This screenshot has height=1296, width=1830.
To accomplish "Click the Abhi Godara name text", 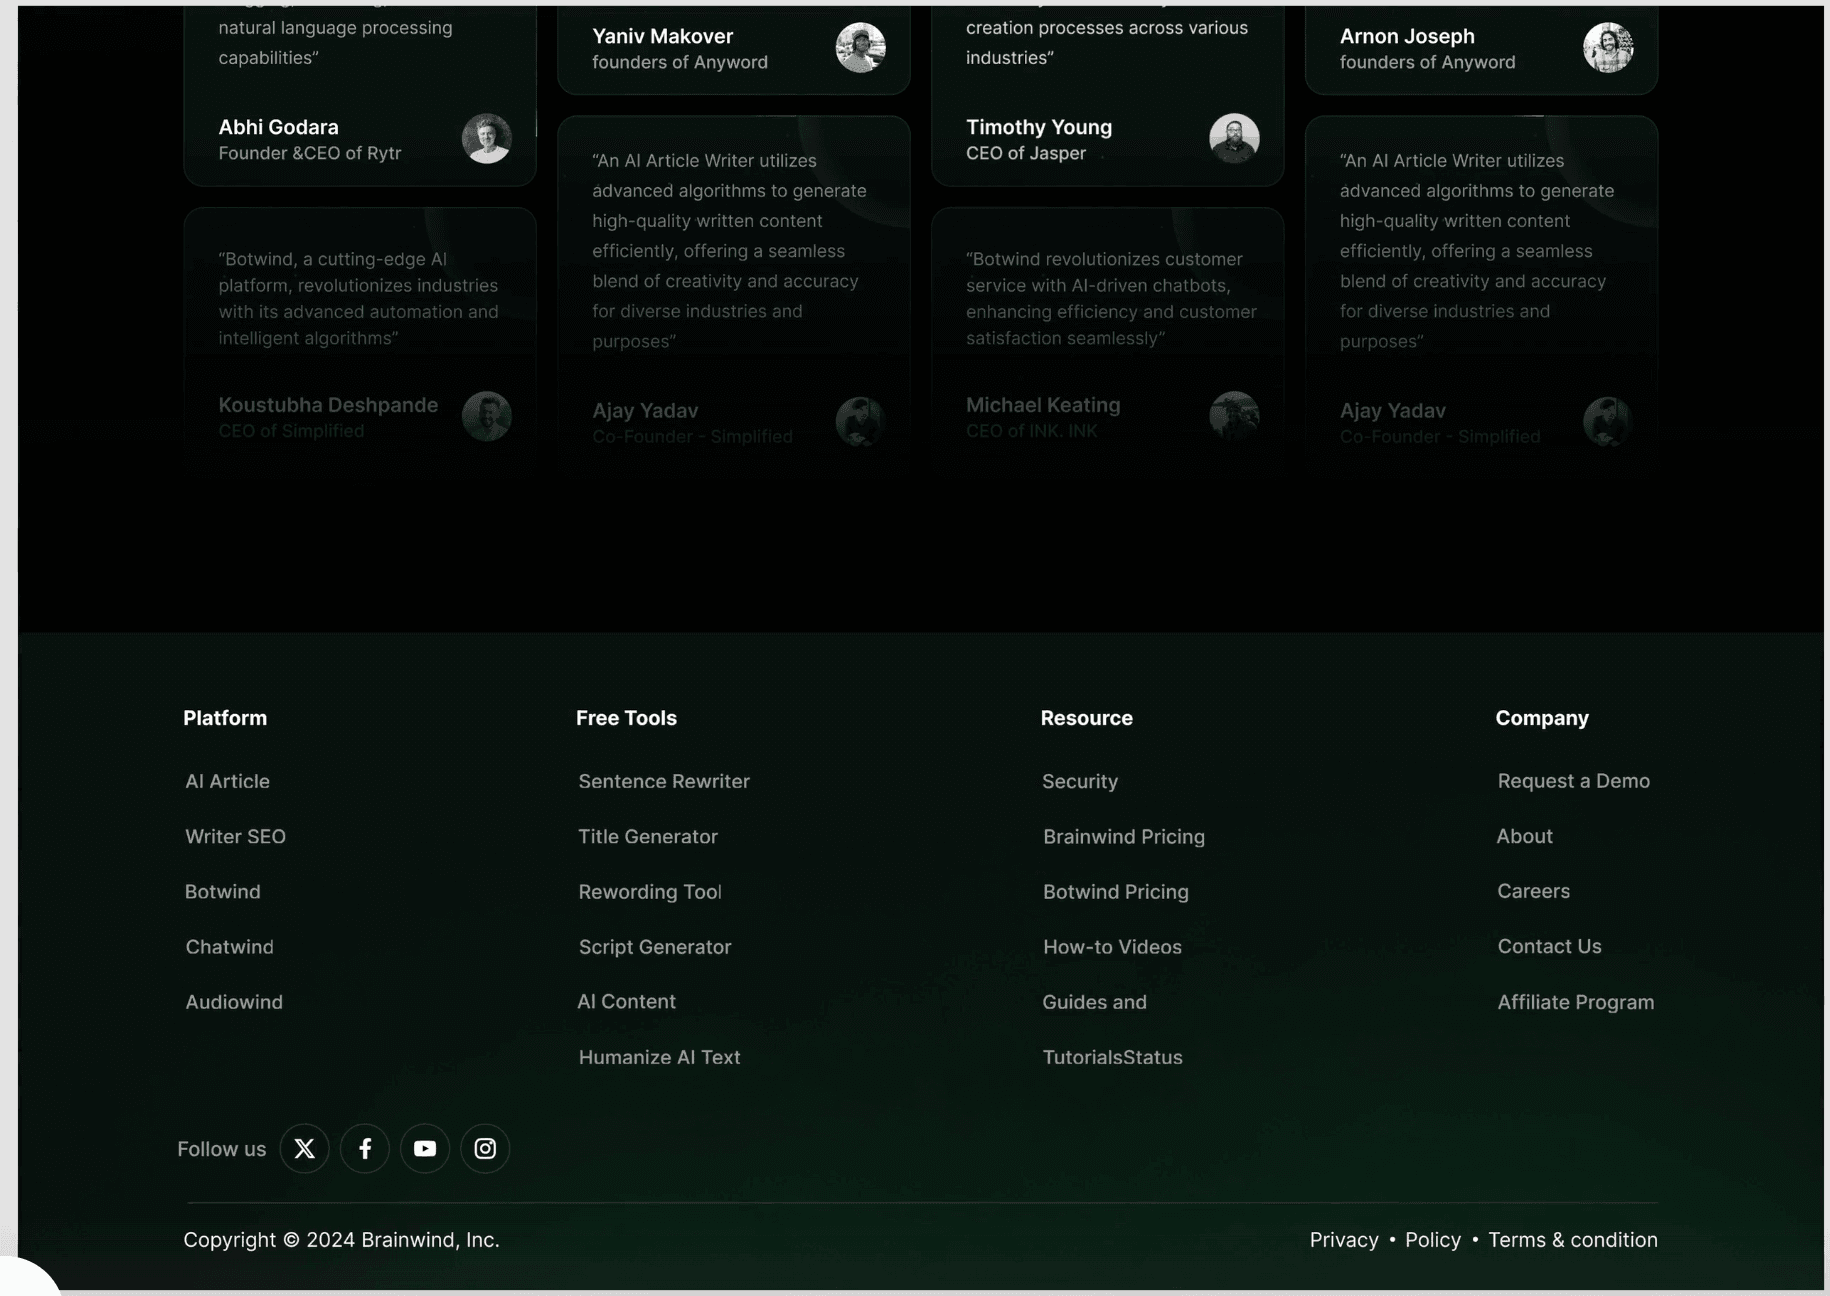I will coord(279,127).
